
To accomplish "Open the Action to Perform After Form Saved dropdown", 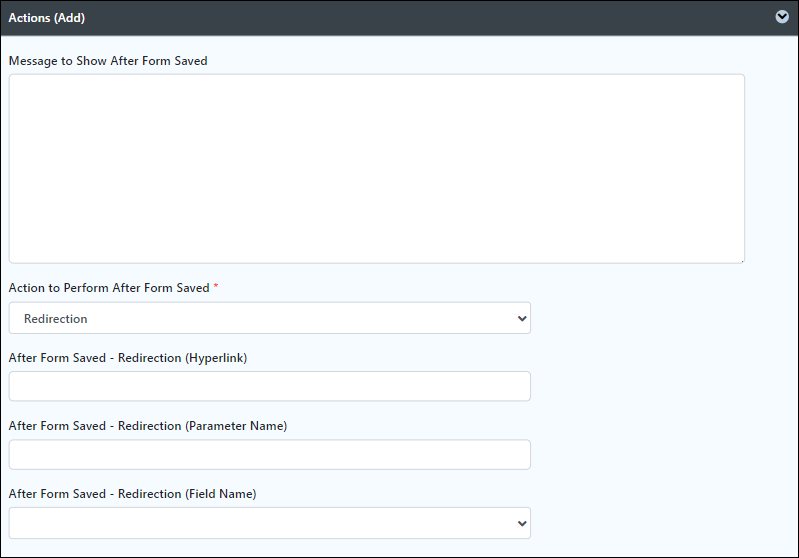I will tap(270, 318).
